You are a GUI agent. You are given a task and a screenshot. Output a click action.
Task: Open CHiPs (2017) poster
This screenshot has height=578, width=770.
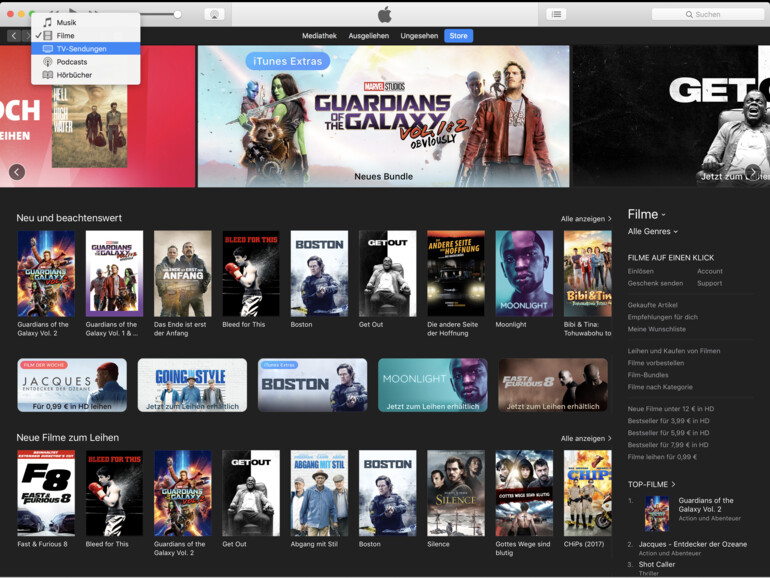point(588,493)
